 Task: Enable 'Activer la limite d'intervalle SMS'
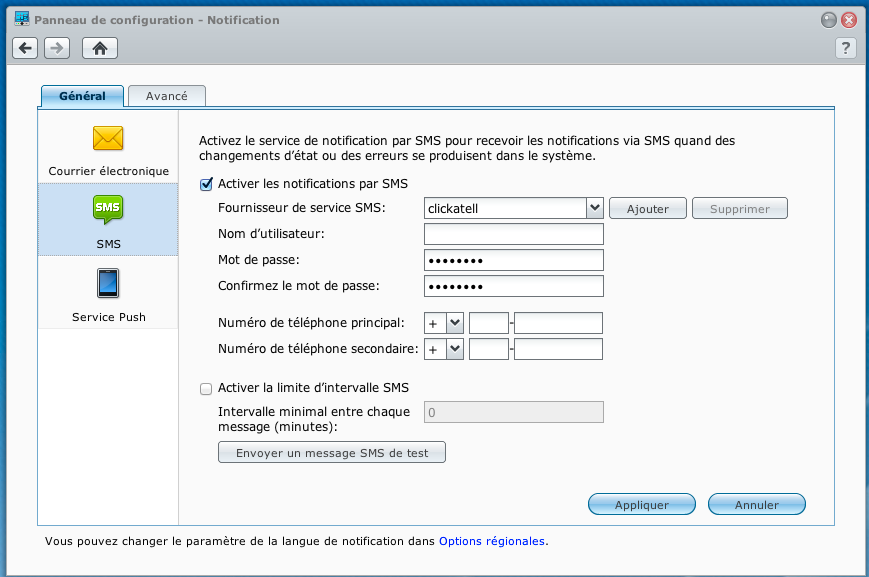coord(206,389)
